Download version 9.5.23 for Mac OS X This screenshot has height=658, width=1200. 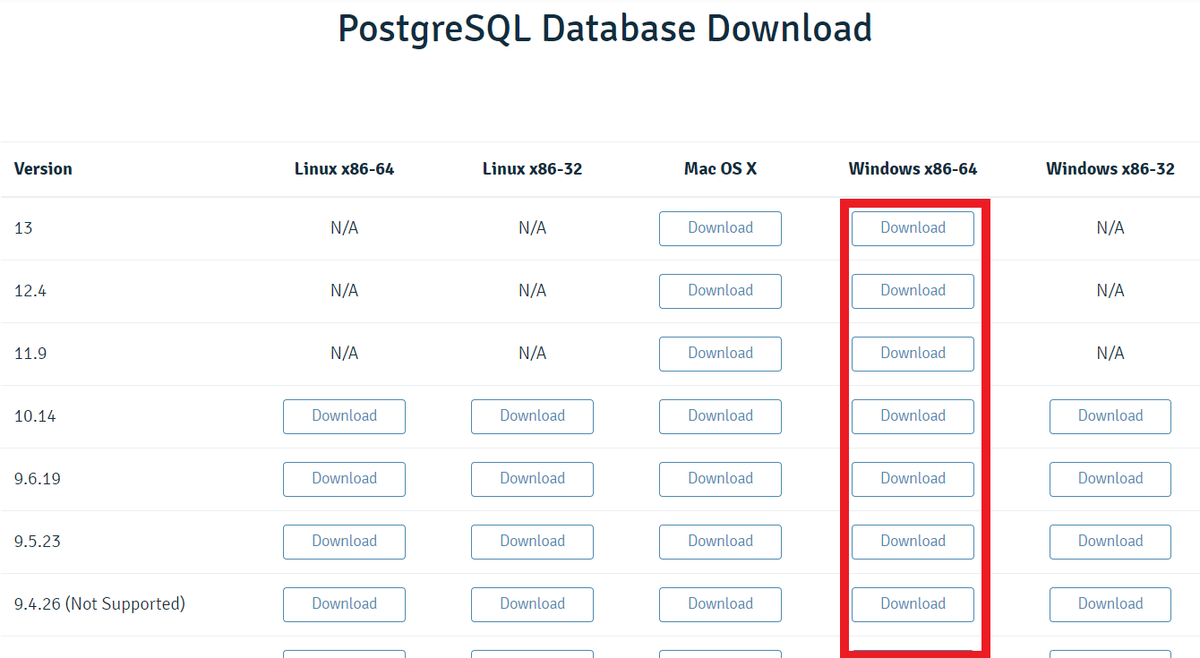(x=720, y=541)
